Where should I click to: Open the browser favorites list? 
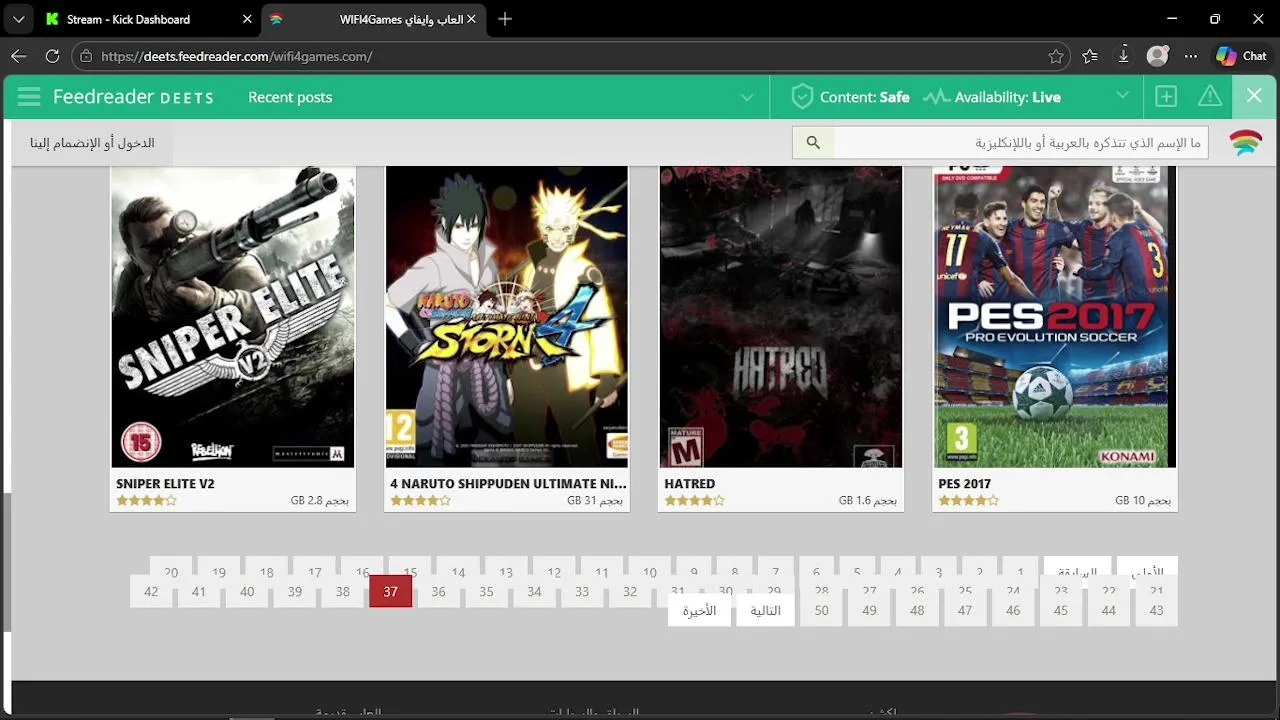[1090, 56]
